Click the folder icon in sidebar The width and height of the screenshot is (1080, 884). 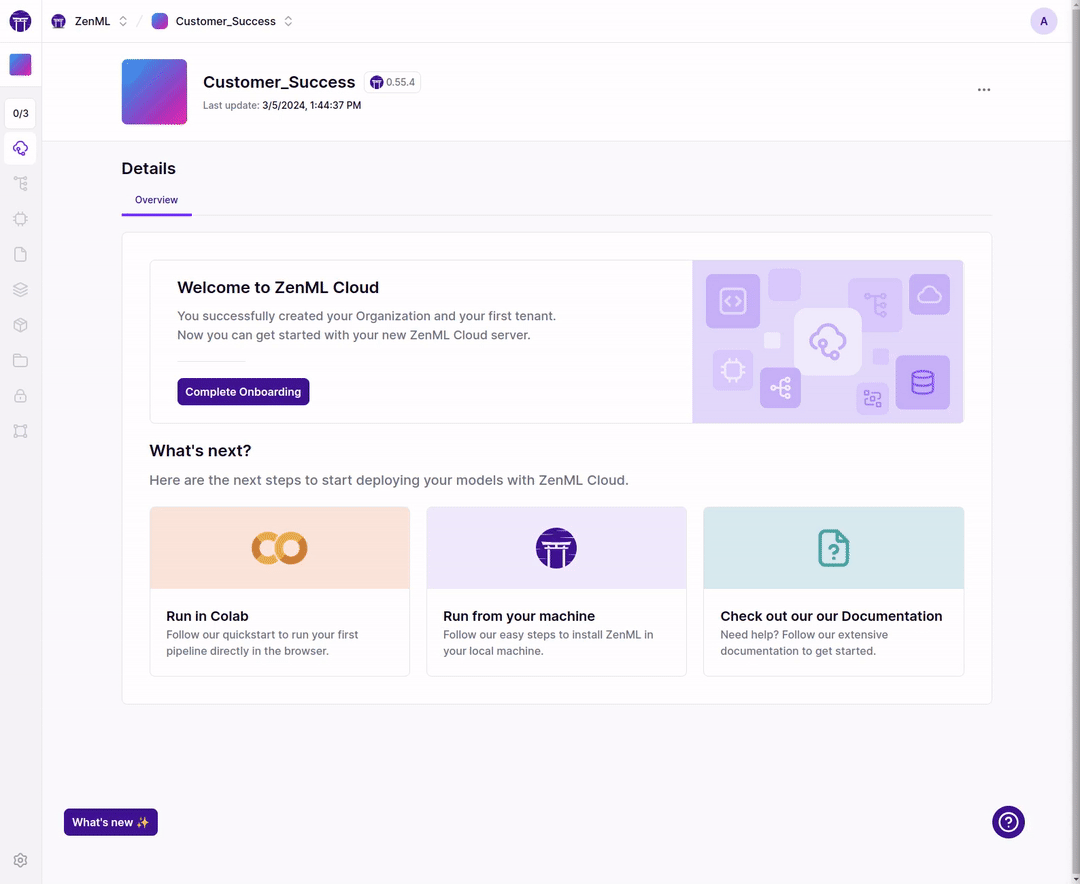20,361
